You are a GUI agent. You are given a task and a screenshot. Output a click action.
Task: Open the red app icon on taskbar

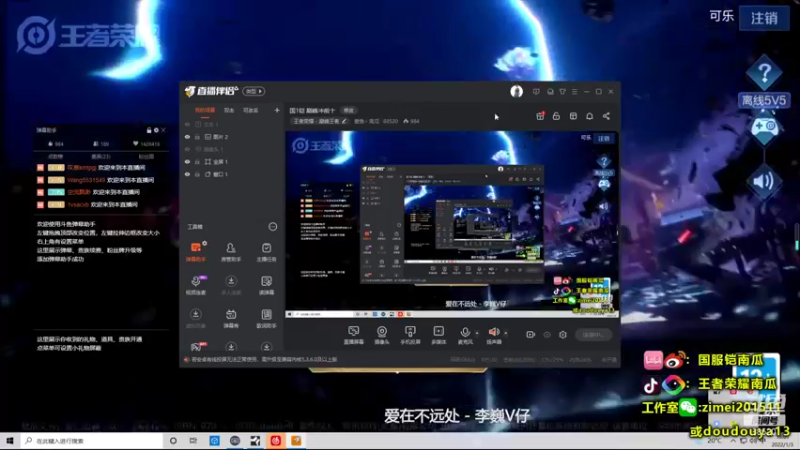pos(276,441)
